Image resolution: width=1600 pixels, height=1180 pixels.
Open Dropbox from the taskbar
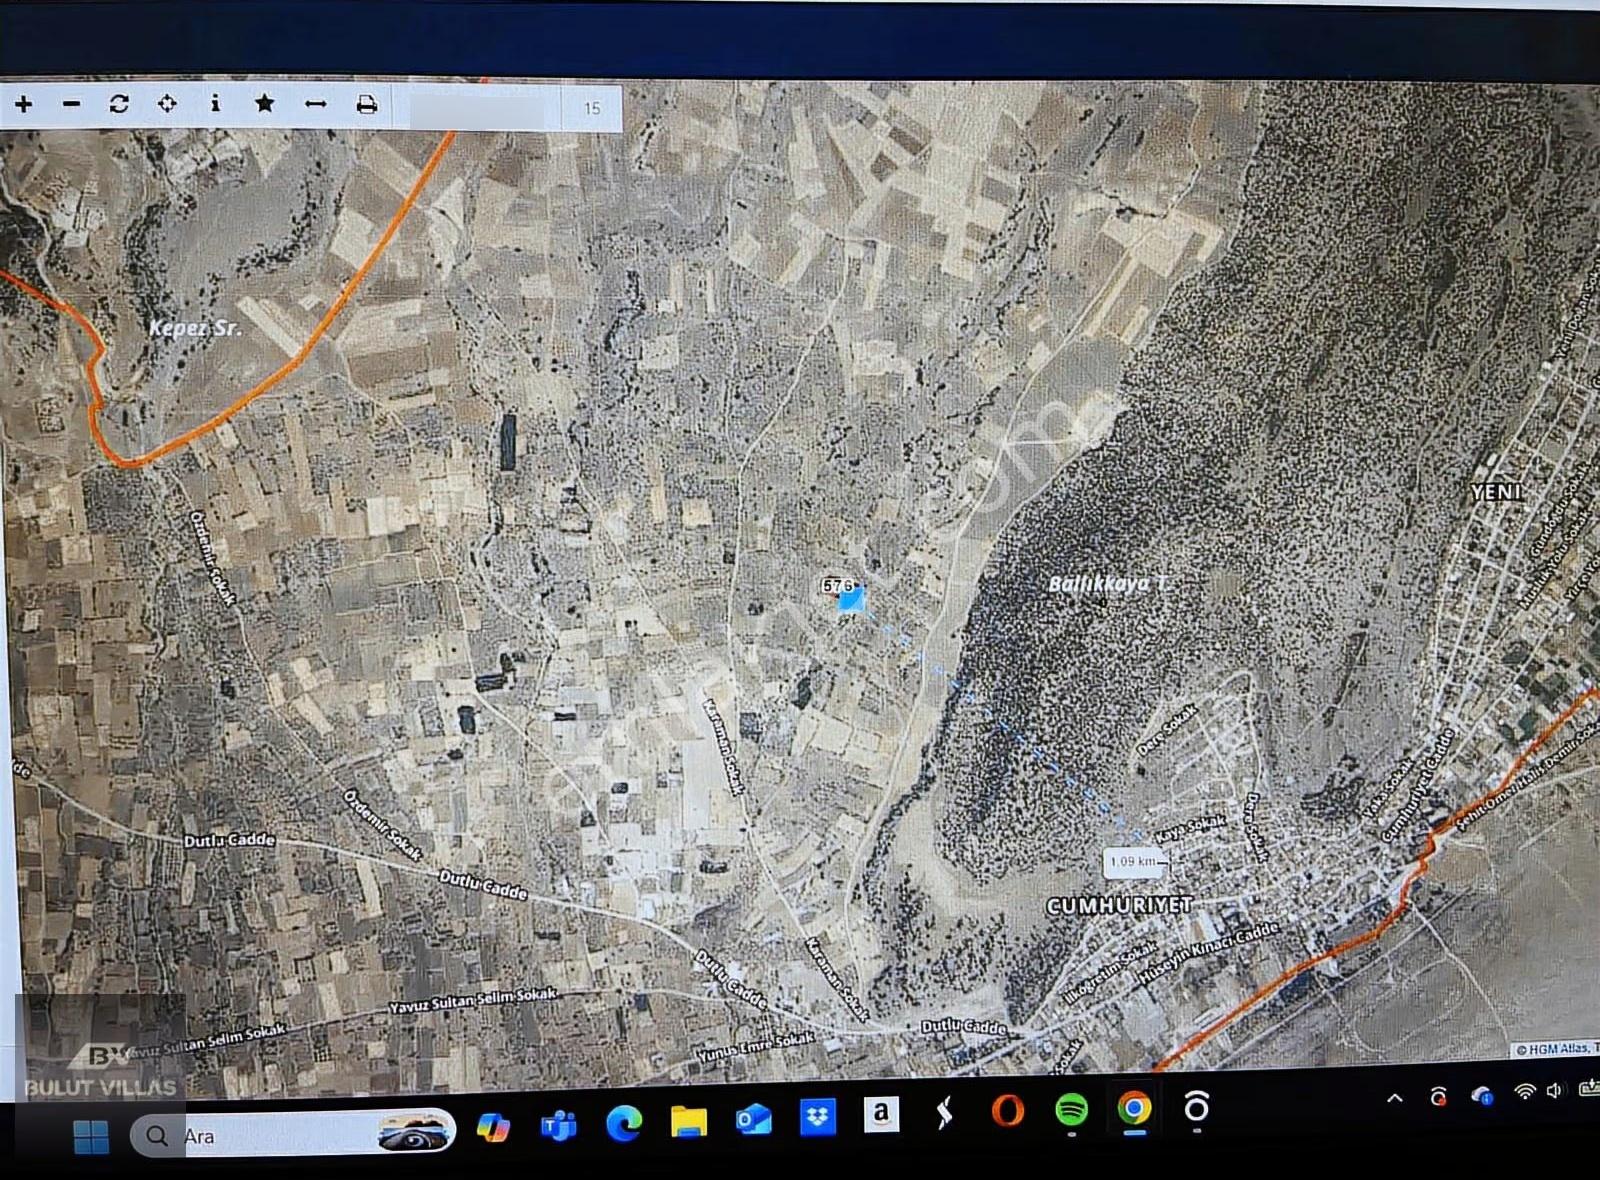coord(818,1118)
